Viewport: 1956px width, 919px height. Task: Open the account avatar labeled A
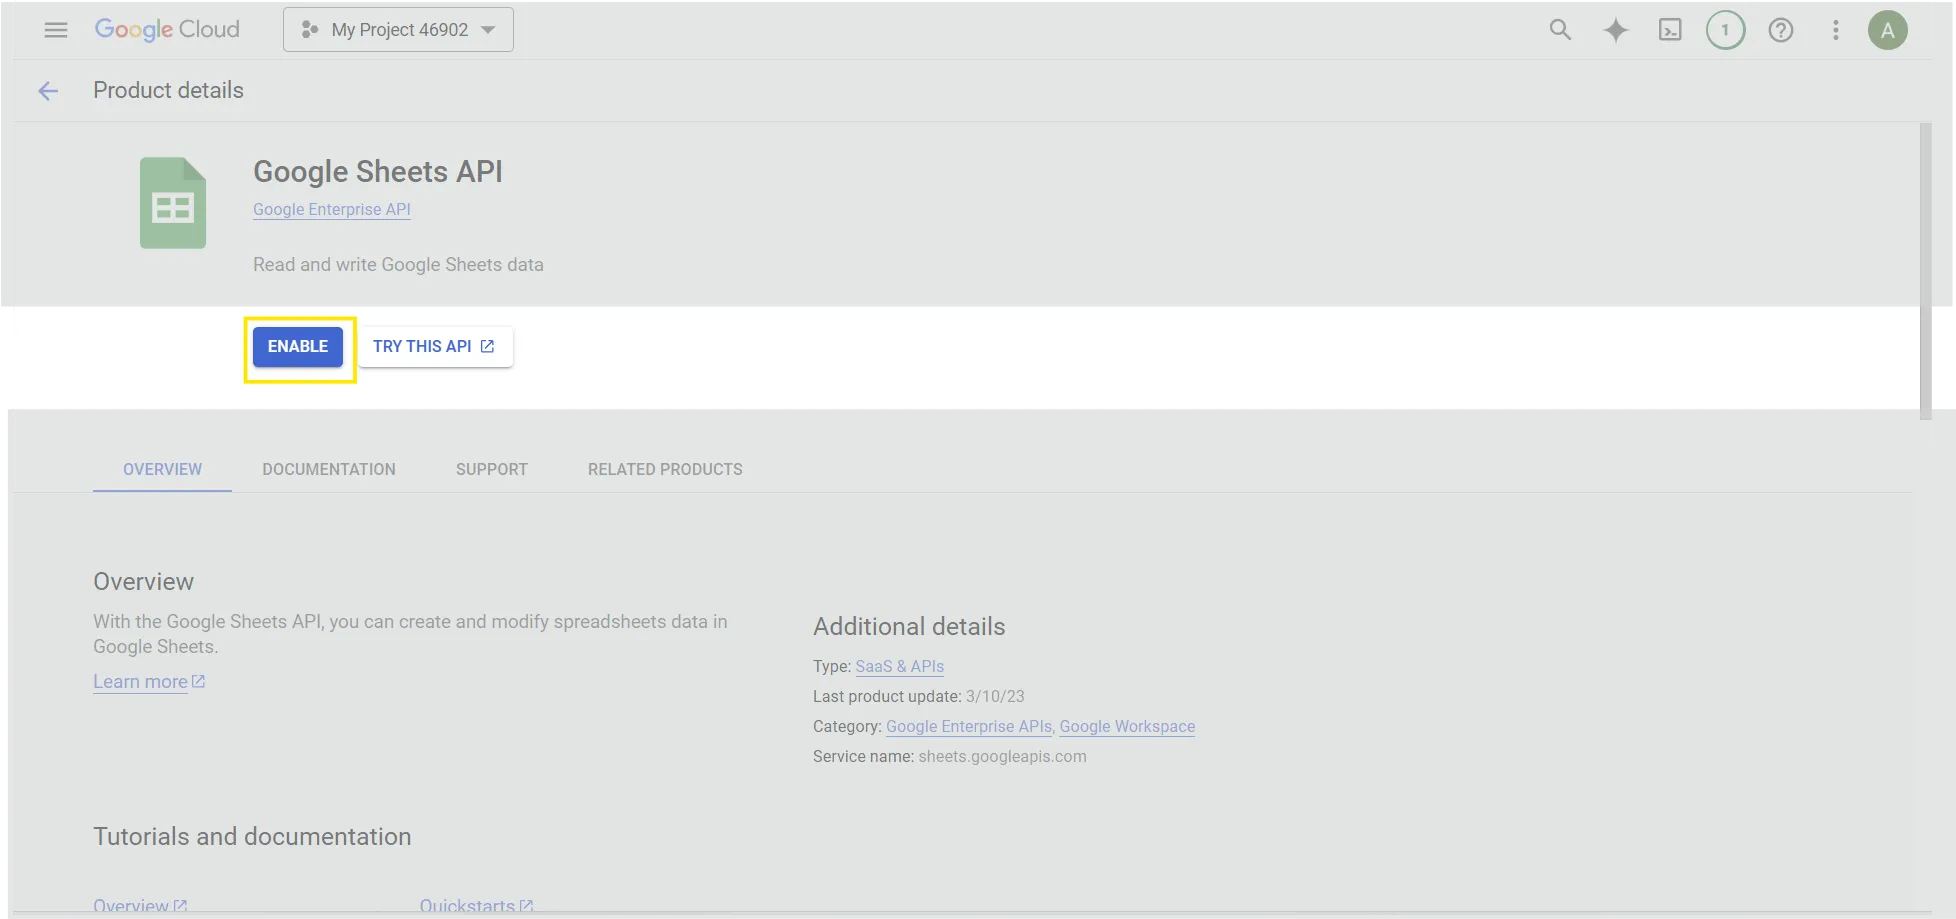[x=1887, y=30]
